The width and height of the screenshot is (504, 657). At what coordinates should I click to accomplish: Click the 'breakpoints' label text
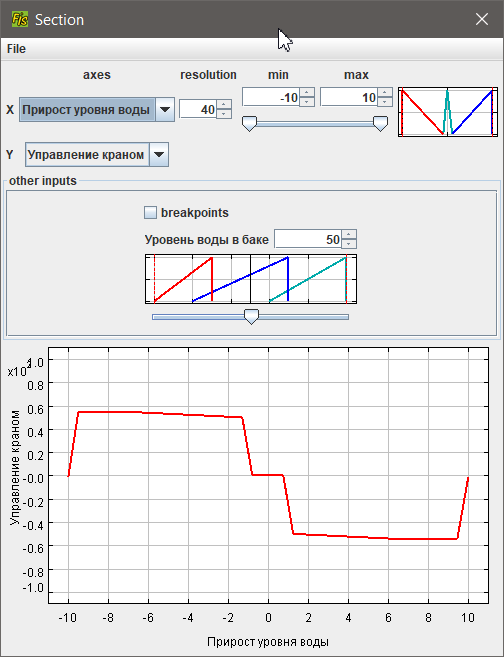click(195, 213)
